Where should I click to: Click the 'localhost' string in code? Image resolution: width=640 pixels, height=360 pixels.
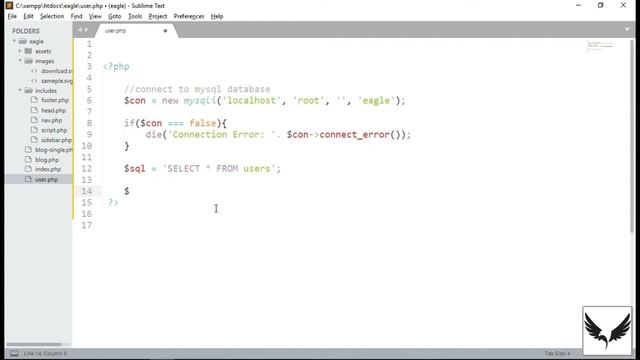[252, 100]
